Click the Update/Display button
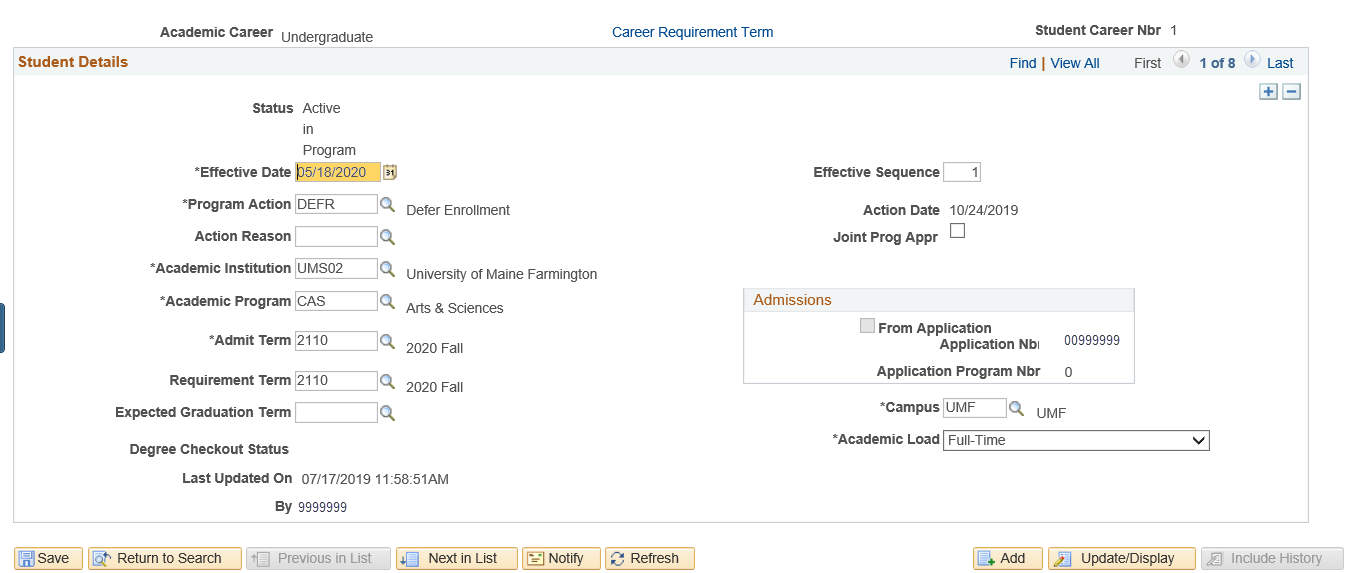Image resolution: width=1352 pixels, height=573 pixels. [1122, 558]
